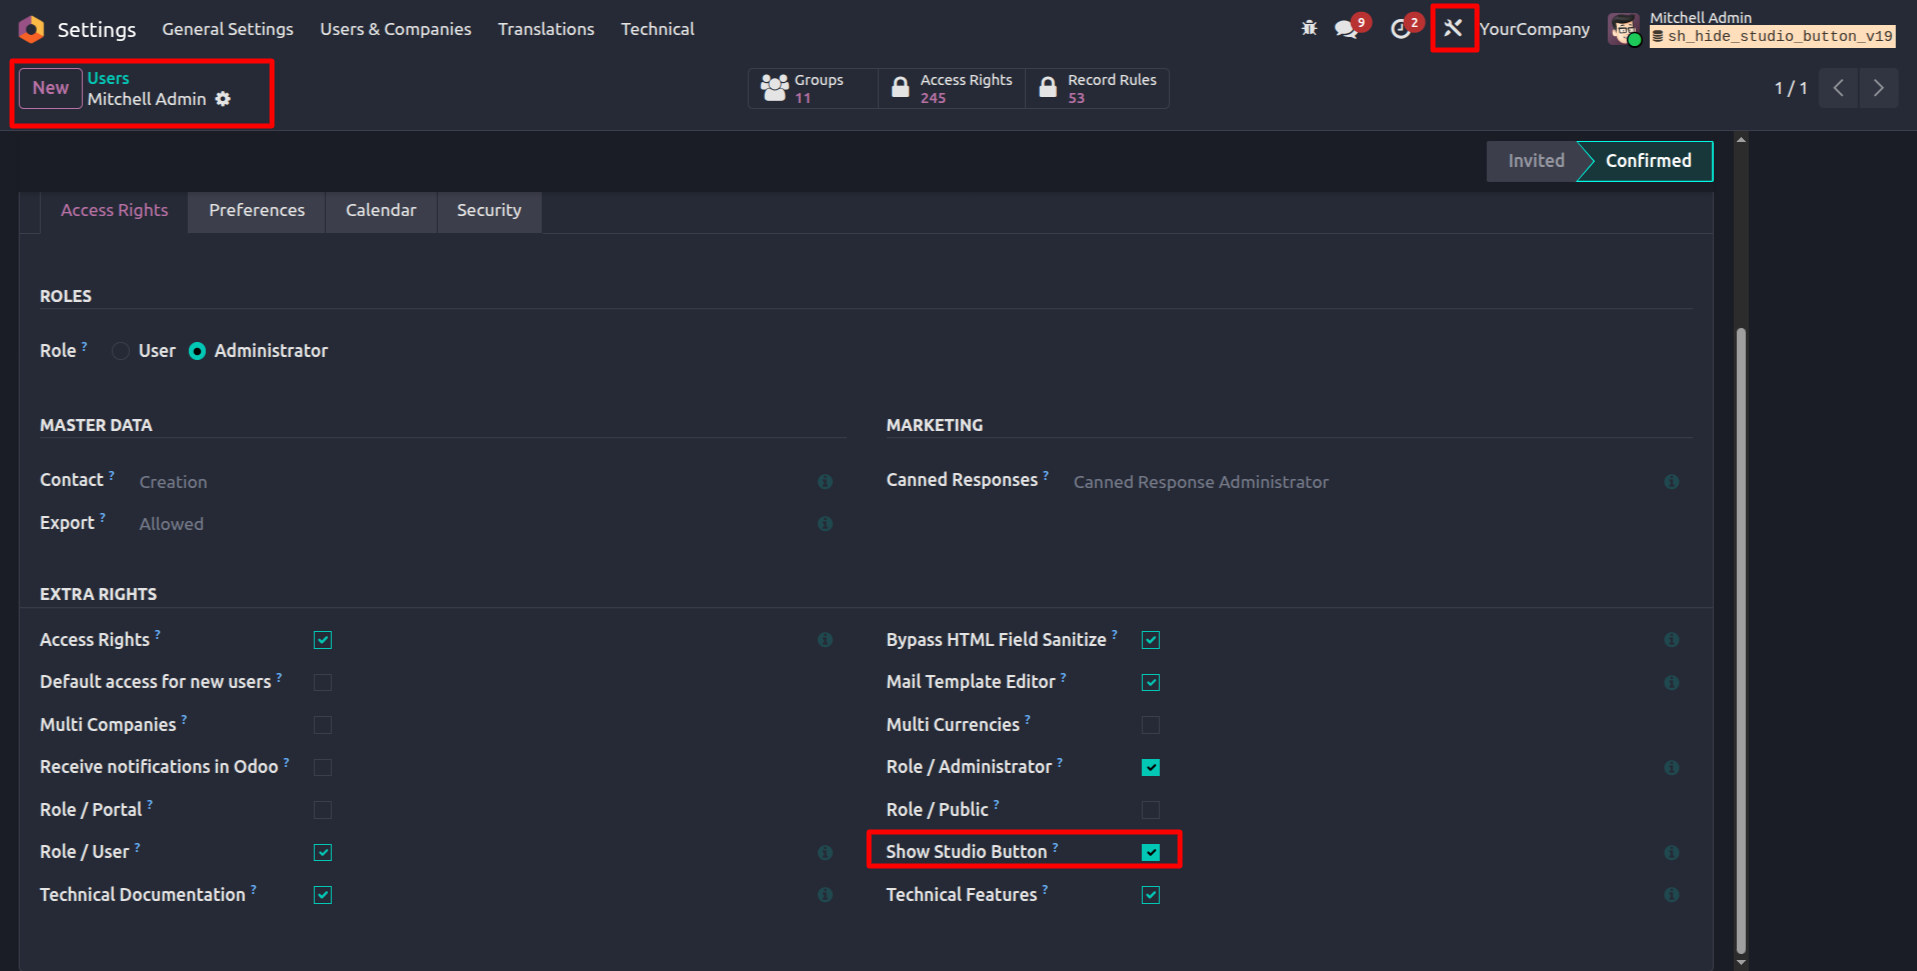This screenshot has width=1917, height=971.
Task: Click the vertical scrollbar of the form
Action: pos(1741,640)
